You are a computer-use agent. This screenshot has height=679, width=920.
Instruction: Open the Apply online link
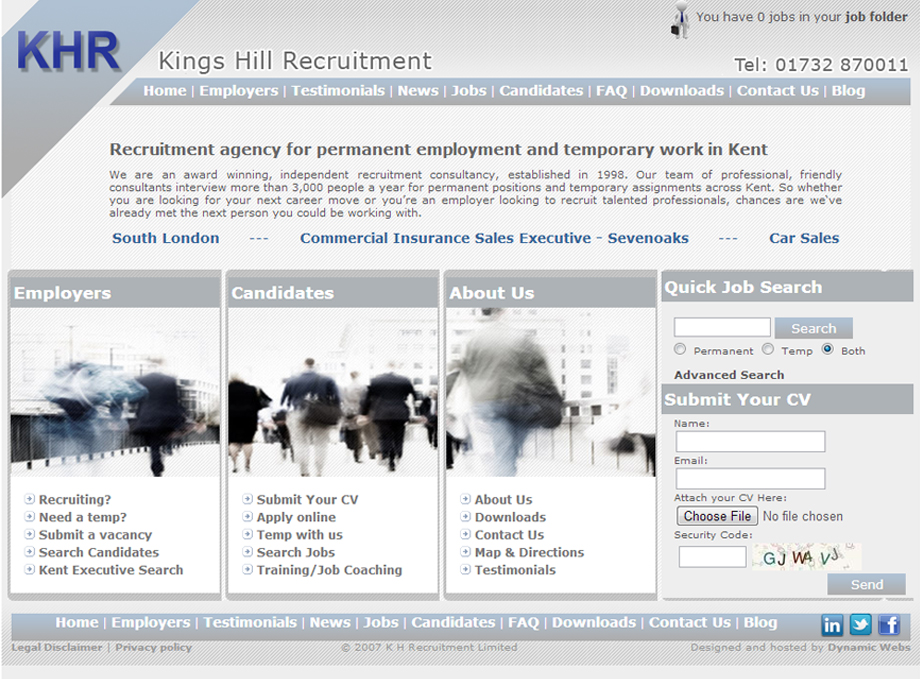296,517
